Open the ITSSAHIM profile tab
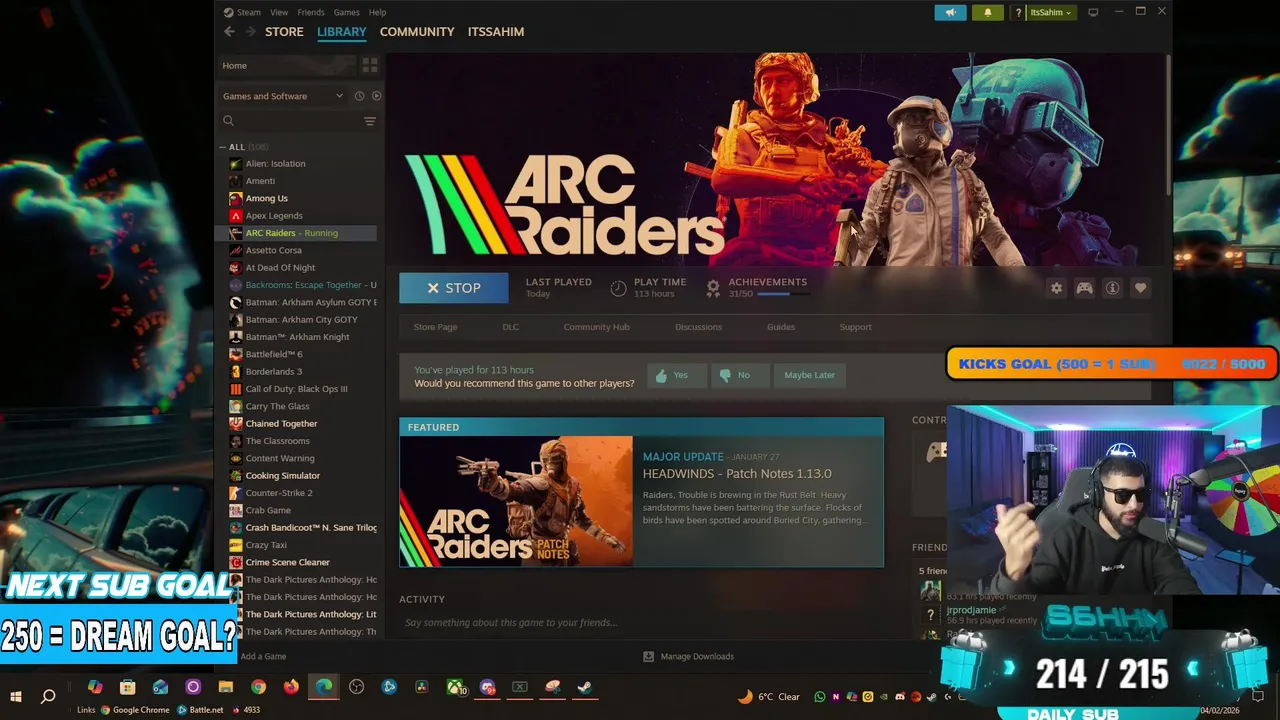The height and width of the screenshot is (720, 1280). pos(496,32)
